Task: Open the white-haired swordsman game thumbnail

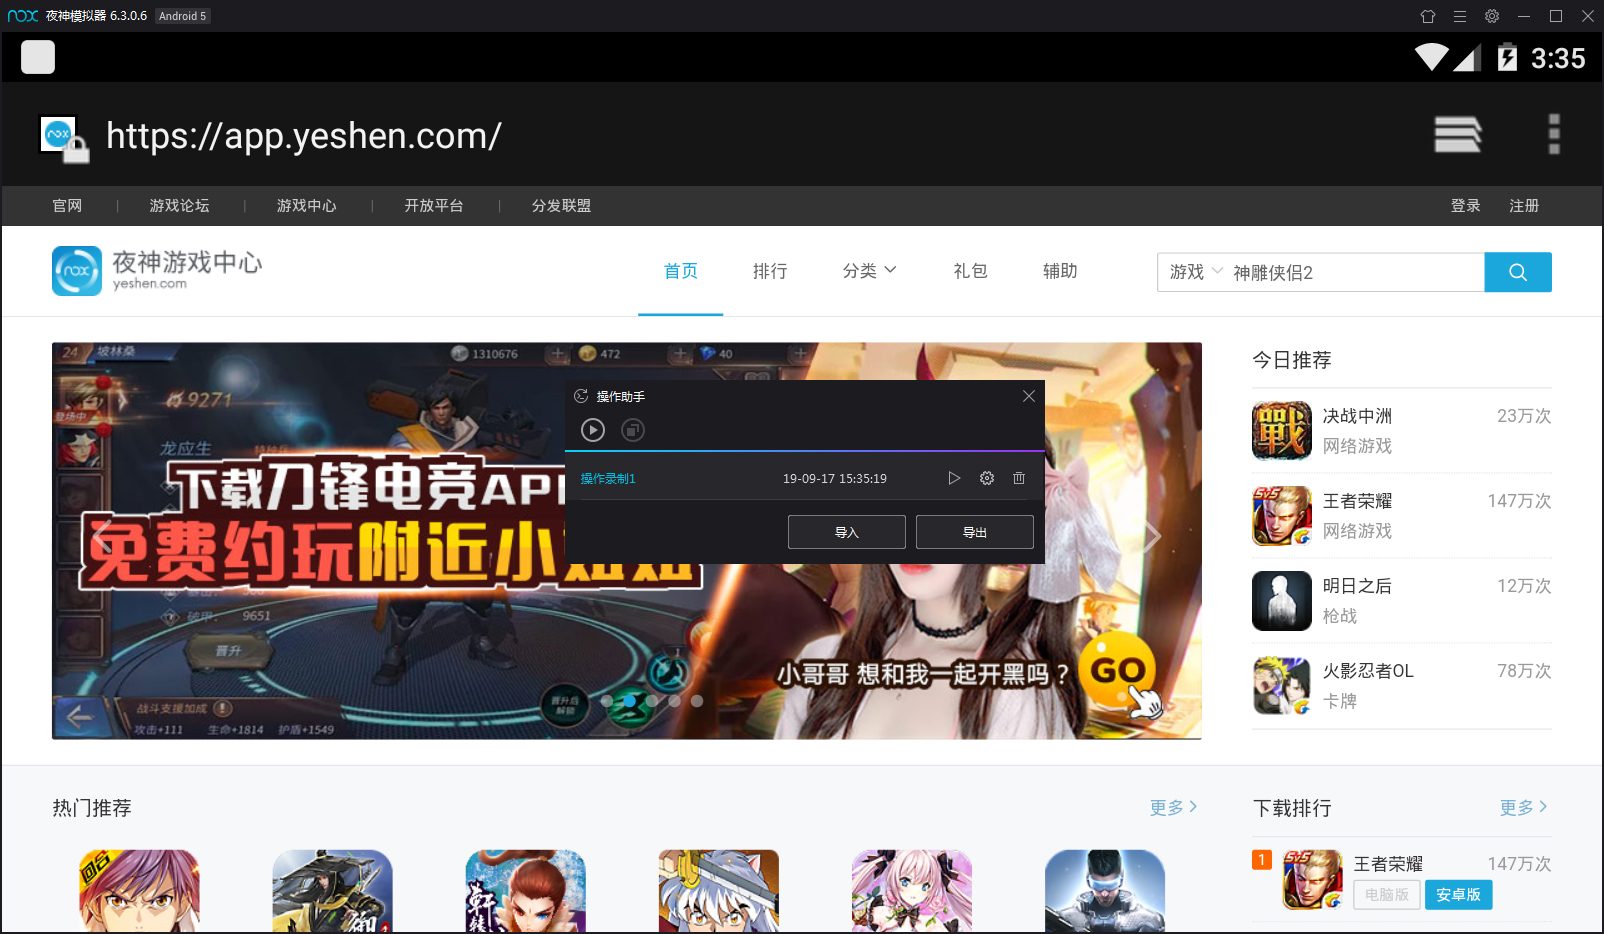Action: click(x=719, y=891)
